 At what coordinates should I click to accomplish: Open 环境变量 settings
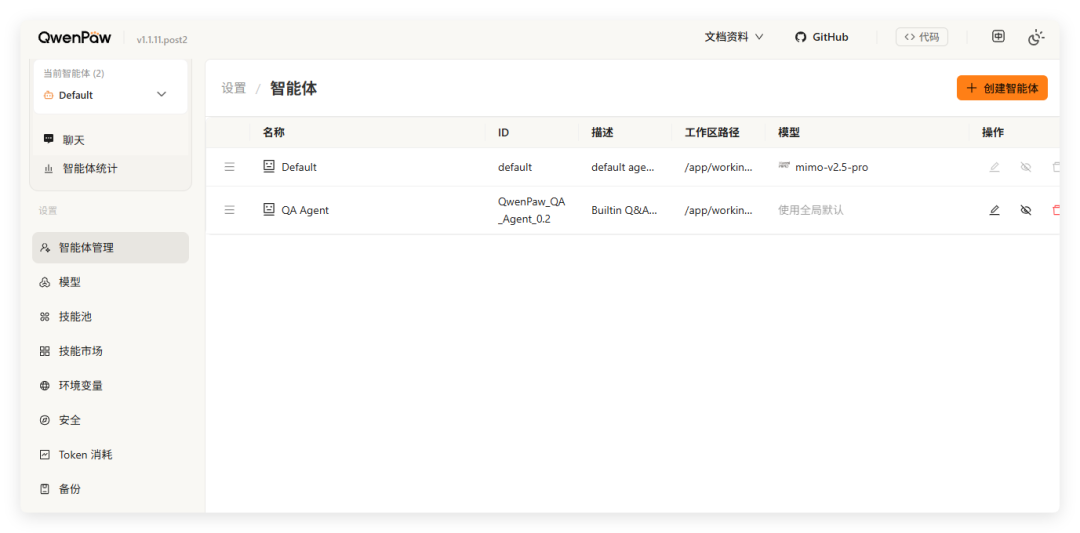[x=110, y=386]
